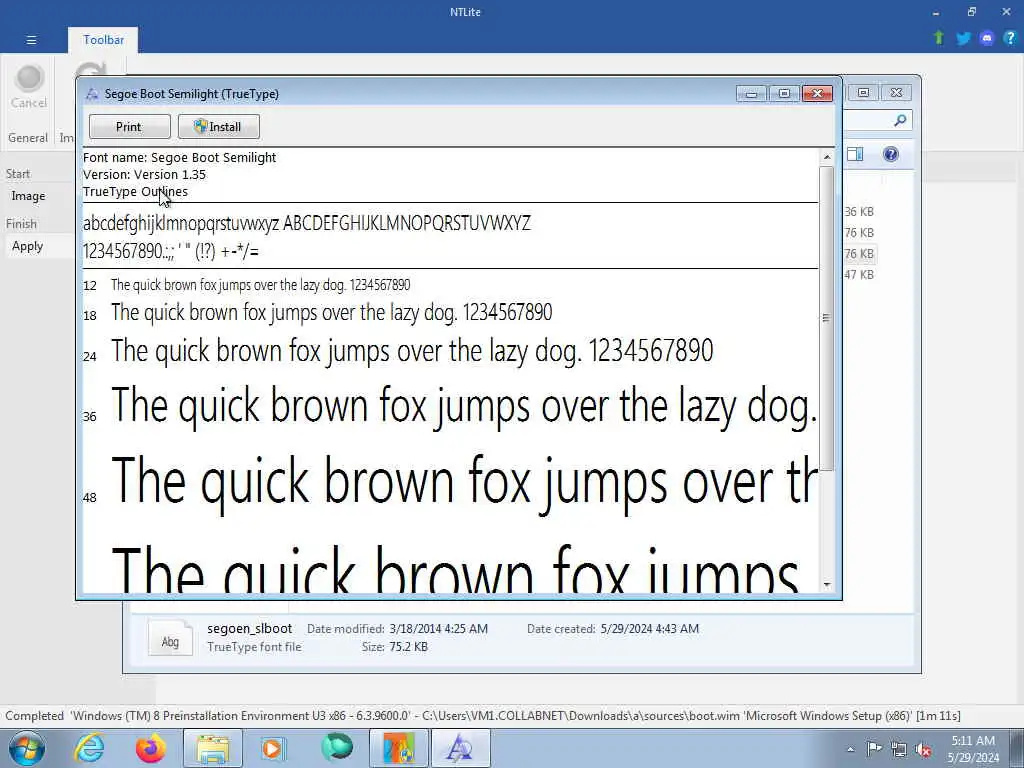
Task: Switch to the font viewer taskbar button
Action: tap(460, 748)
